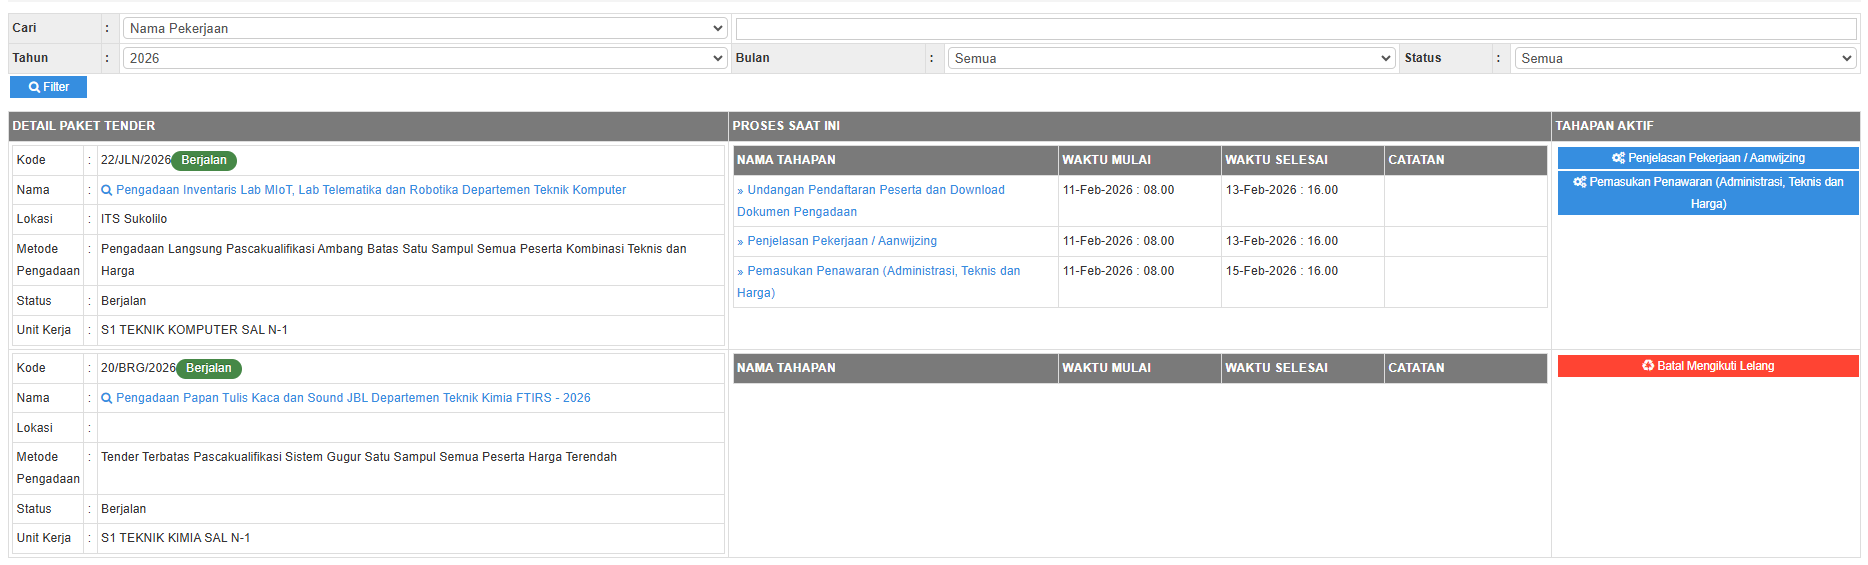Expand the Tahun 2026 dropdown
The width and height of the screenshot is (1868, 565).
424,58
